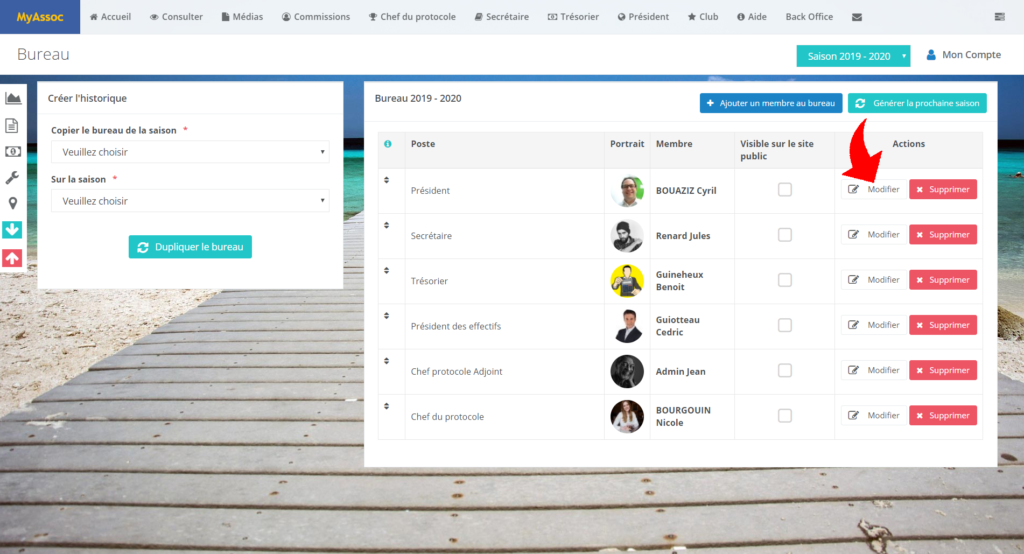Open the Saison 2019 - 2020 selector
This screenshot has height=554, width=1024.
tap(853, 56)
